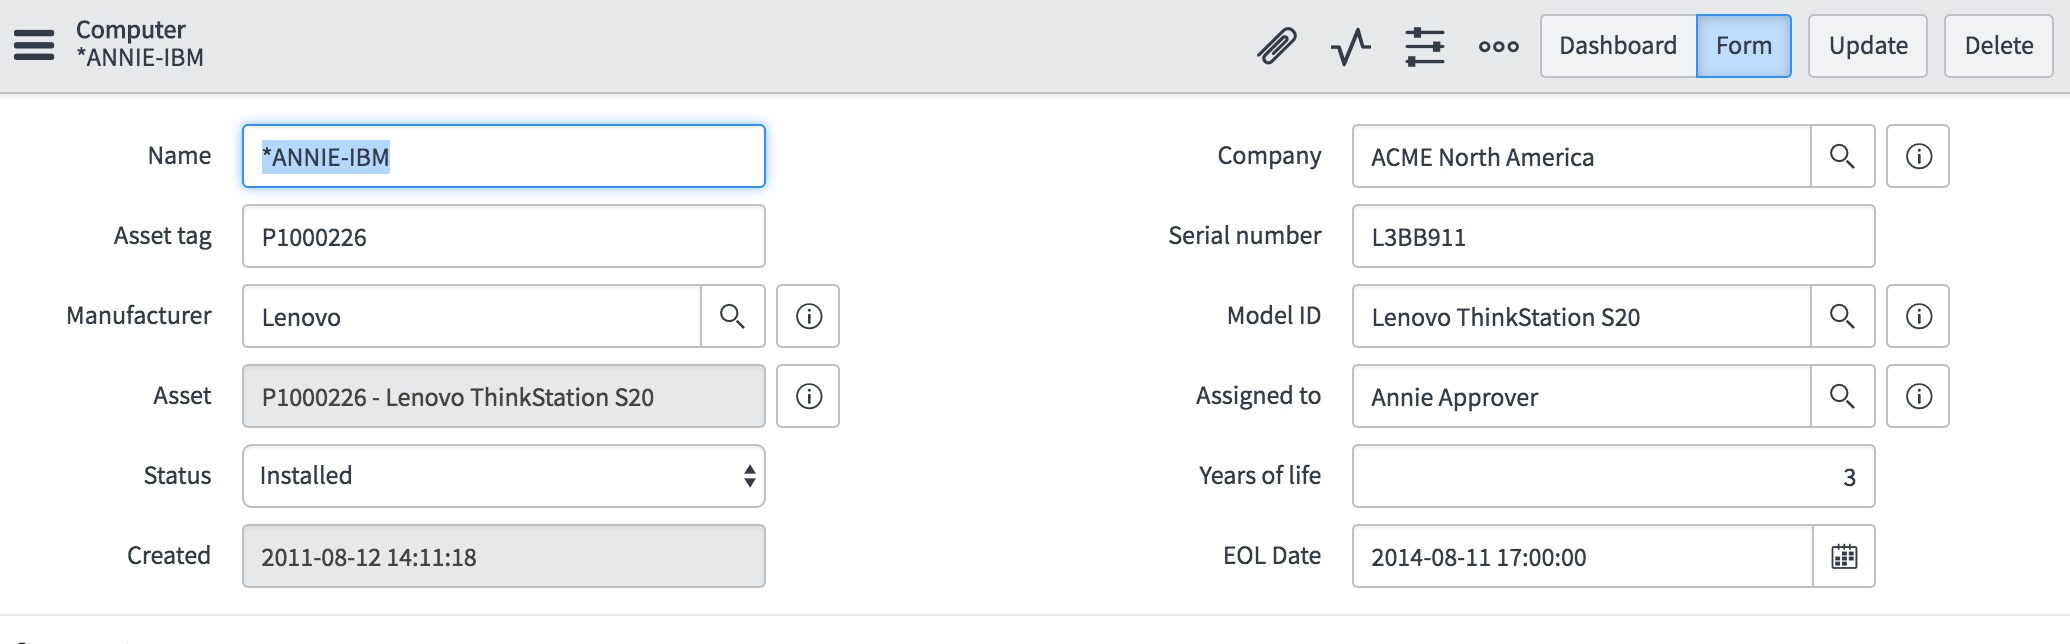This screenshot has height=644, width=2070.
Task: Click the Years of life field
Action: pos(1614,476)
